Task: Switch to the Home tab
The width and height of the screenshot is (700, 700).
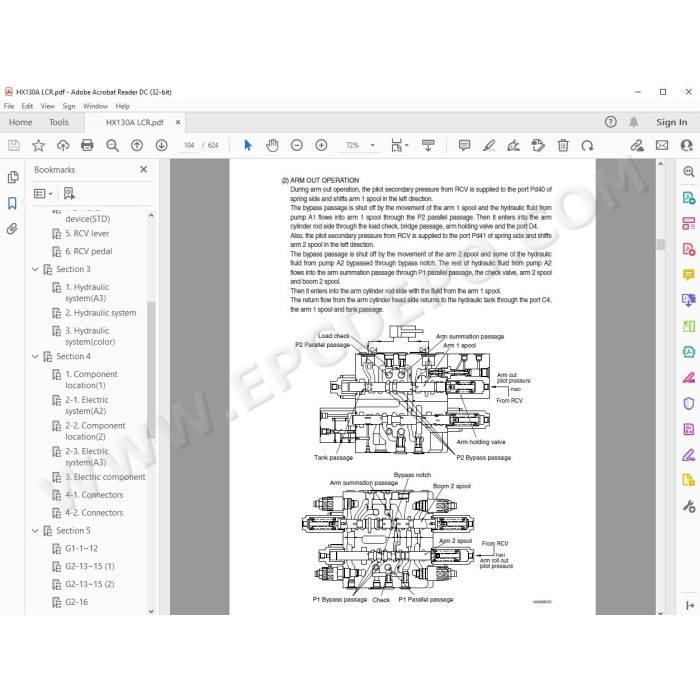Action: (21, 122)
